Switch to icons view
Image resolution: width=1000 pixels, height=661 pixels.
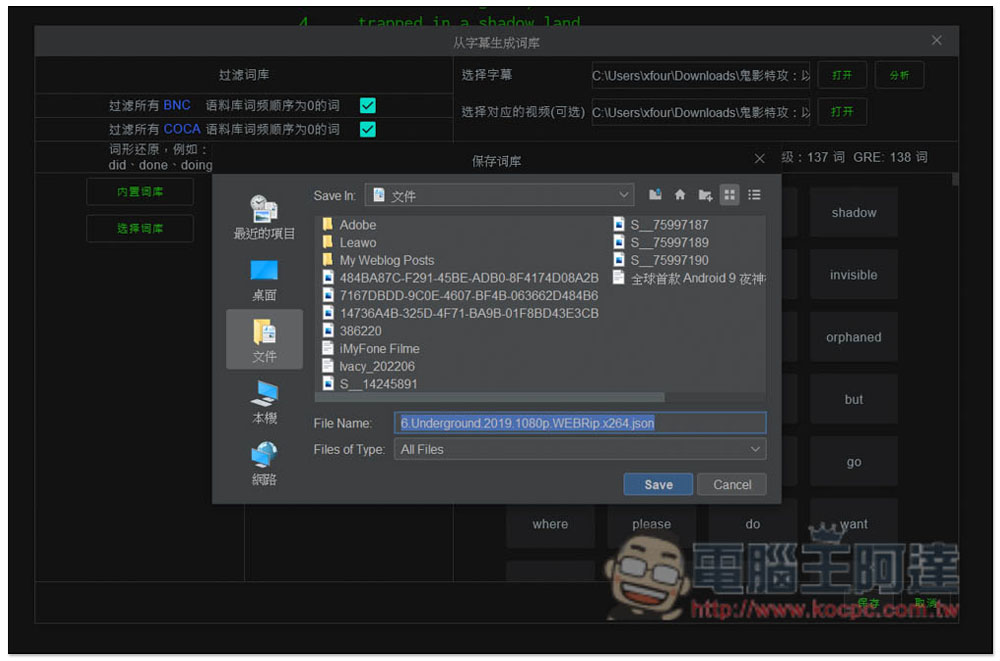[x=729, y=195]
